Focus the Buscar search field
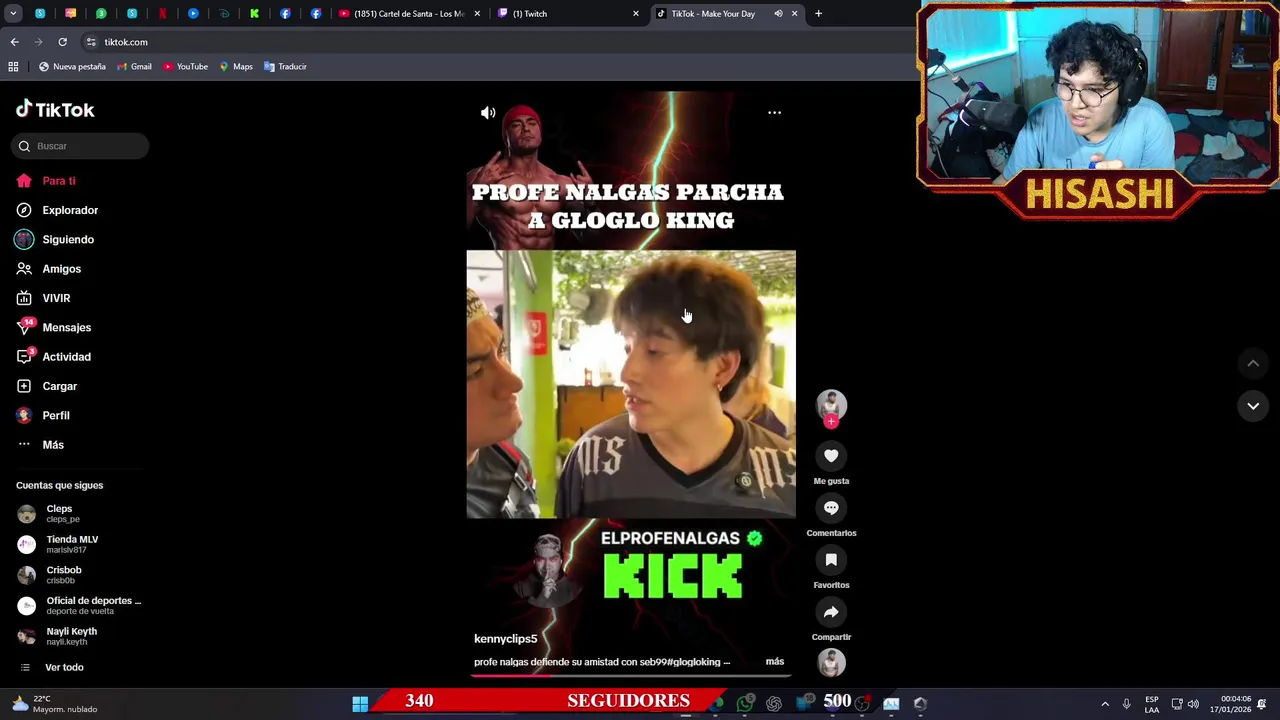 coord(80,146)
